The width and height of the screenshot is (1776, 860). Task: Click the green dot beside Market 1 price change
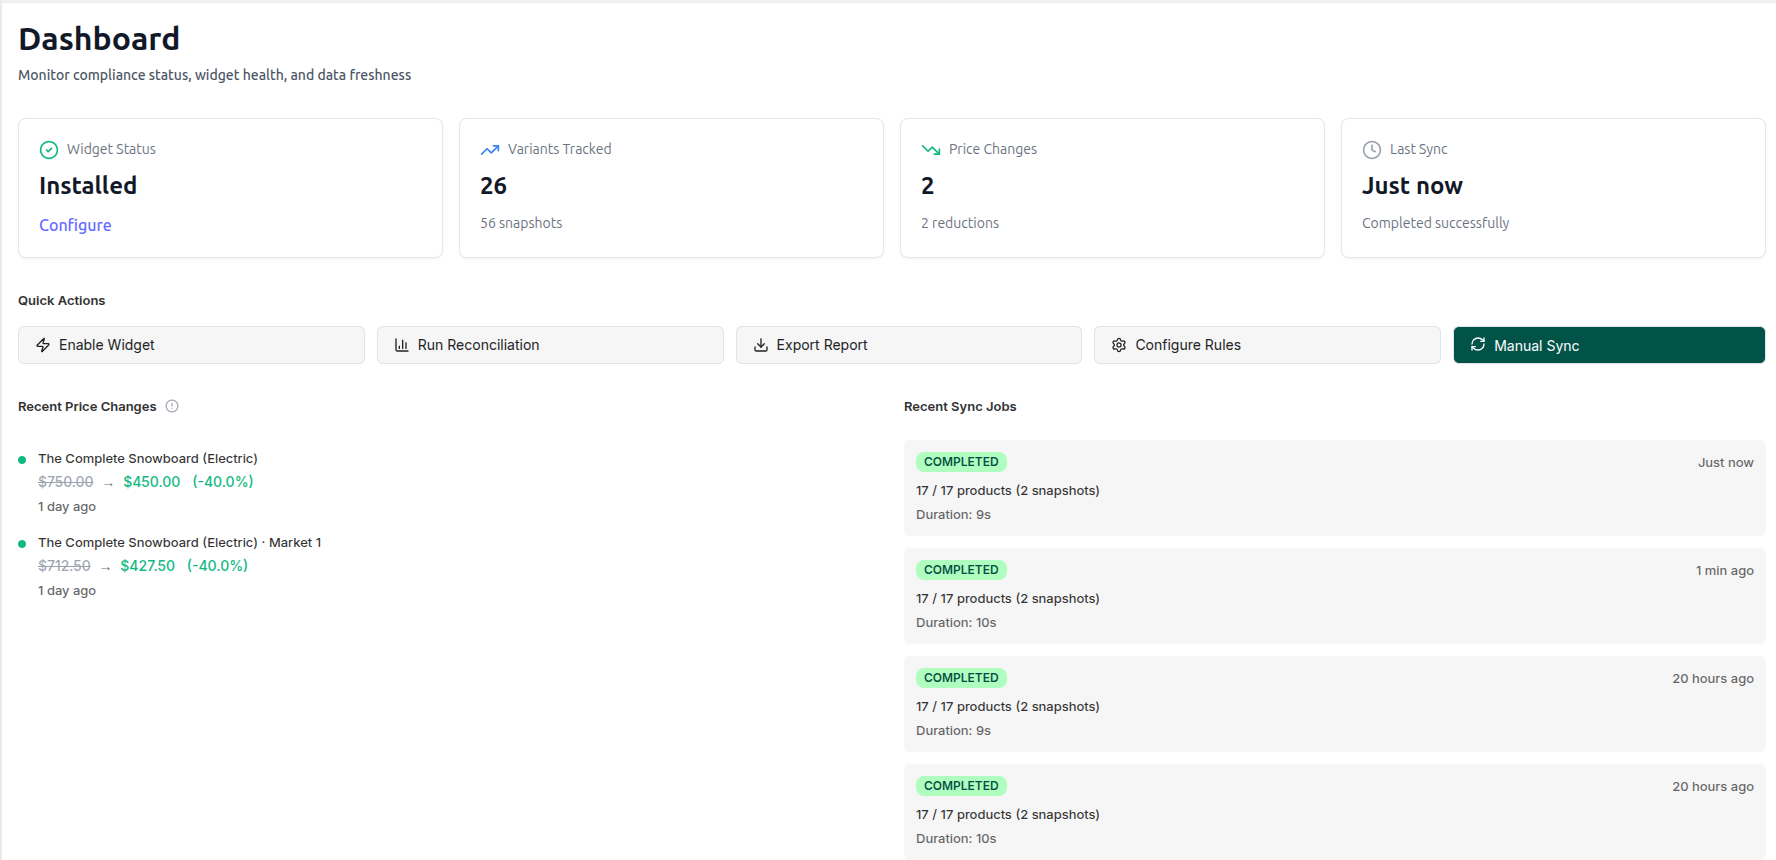coord(22,544)
